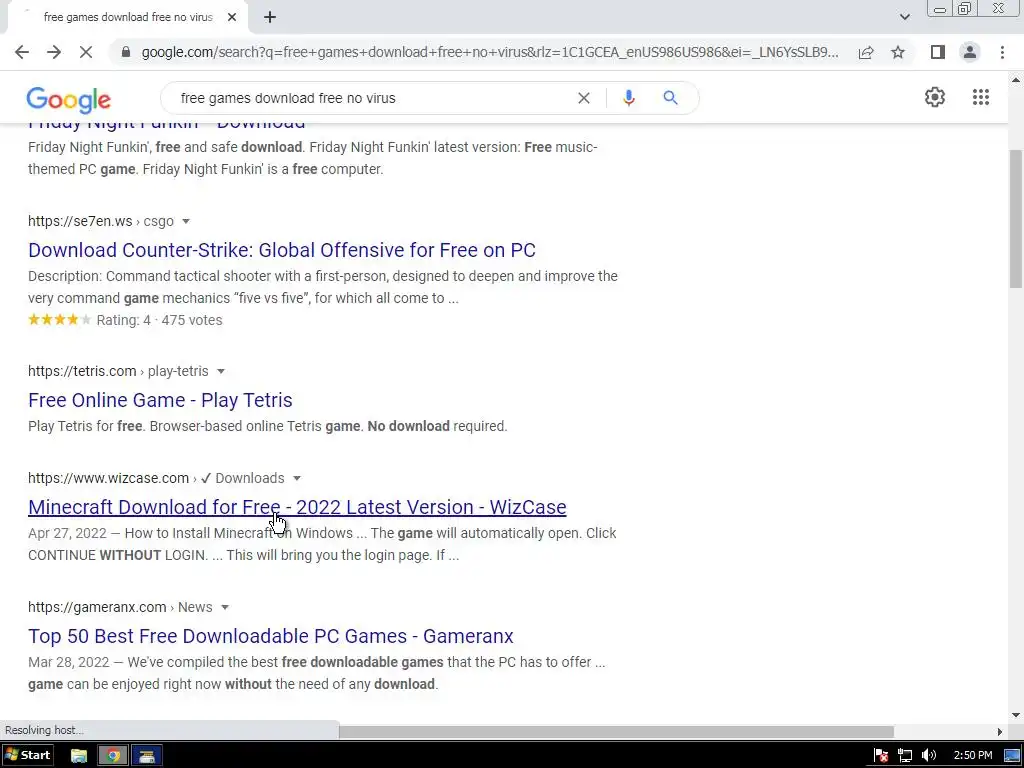
Task: Click the address bar URL
Action: coord(490,52)
